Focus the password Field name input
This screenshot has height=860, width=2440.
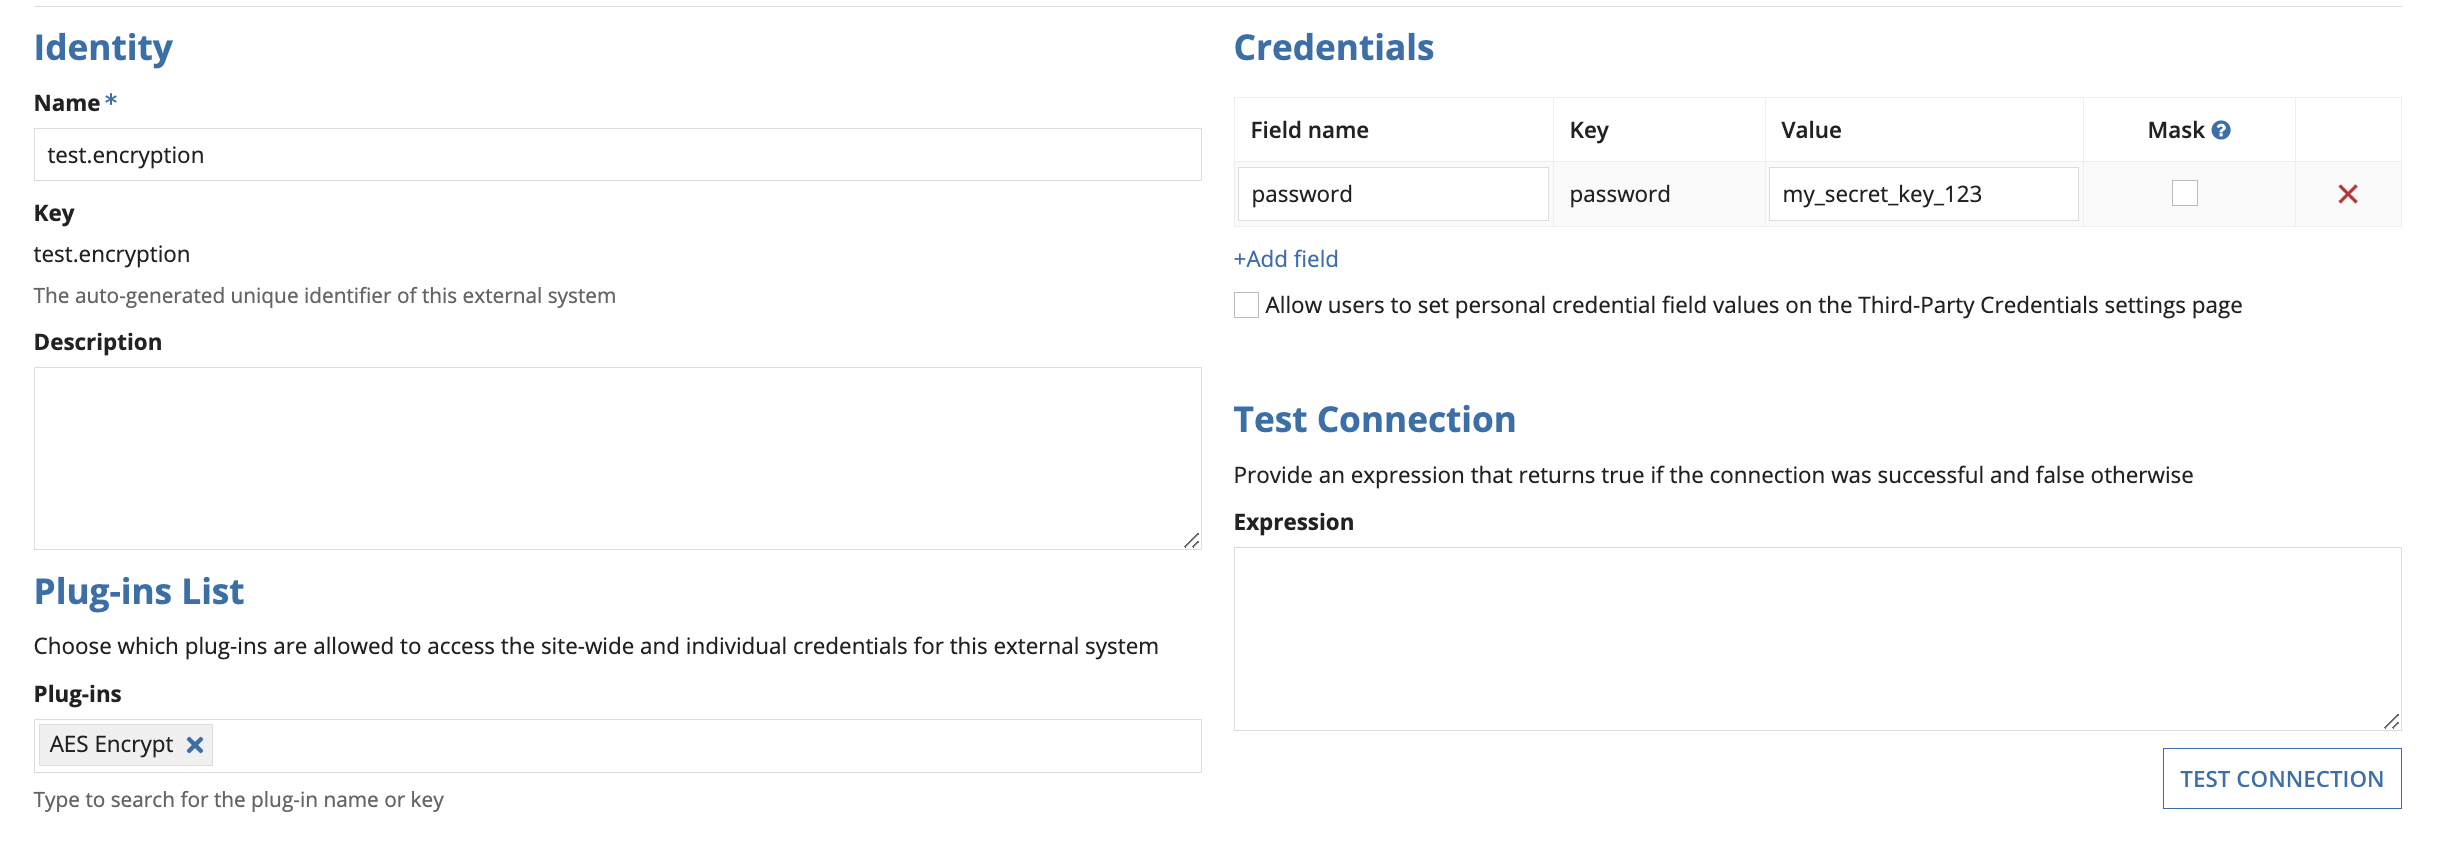pos(1393,194)
